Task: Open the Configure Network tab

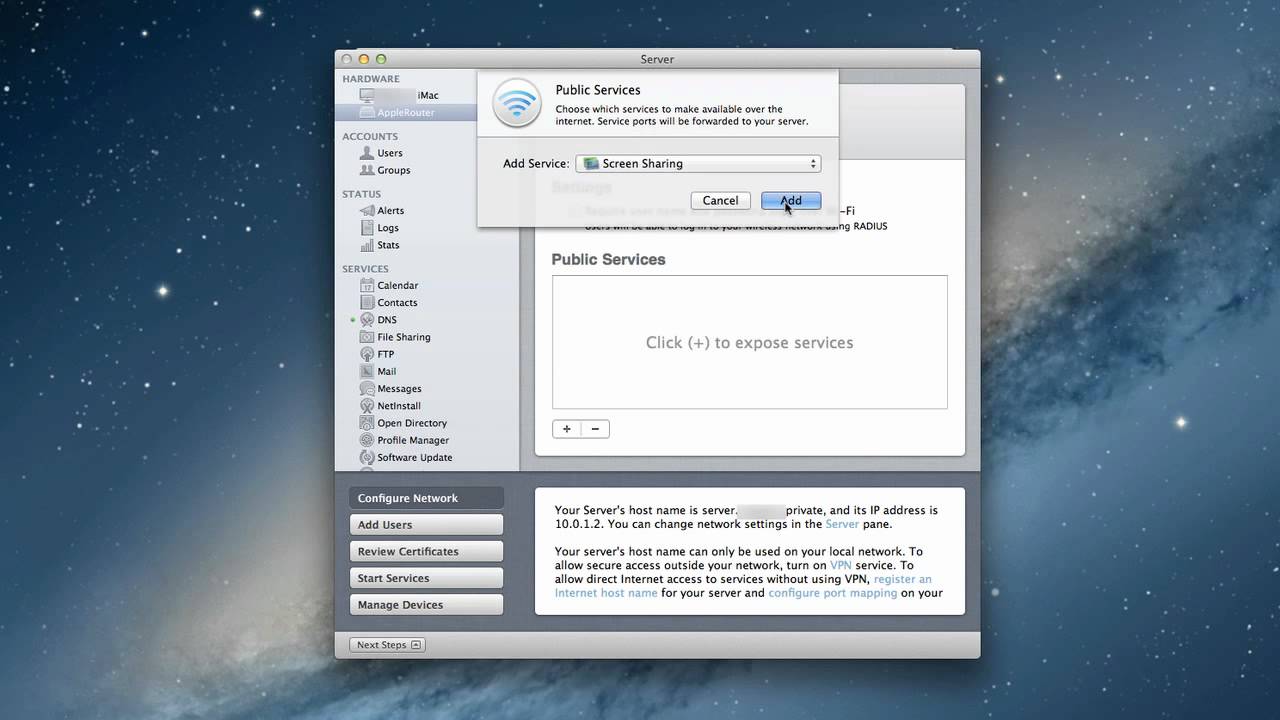Action: pos(426,498)
